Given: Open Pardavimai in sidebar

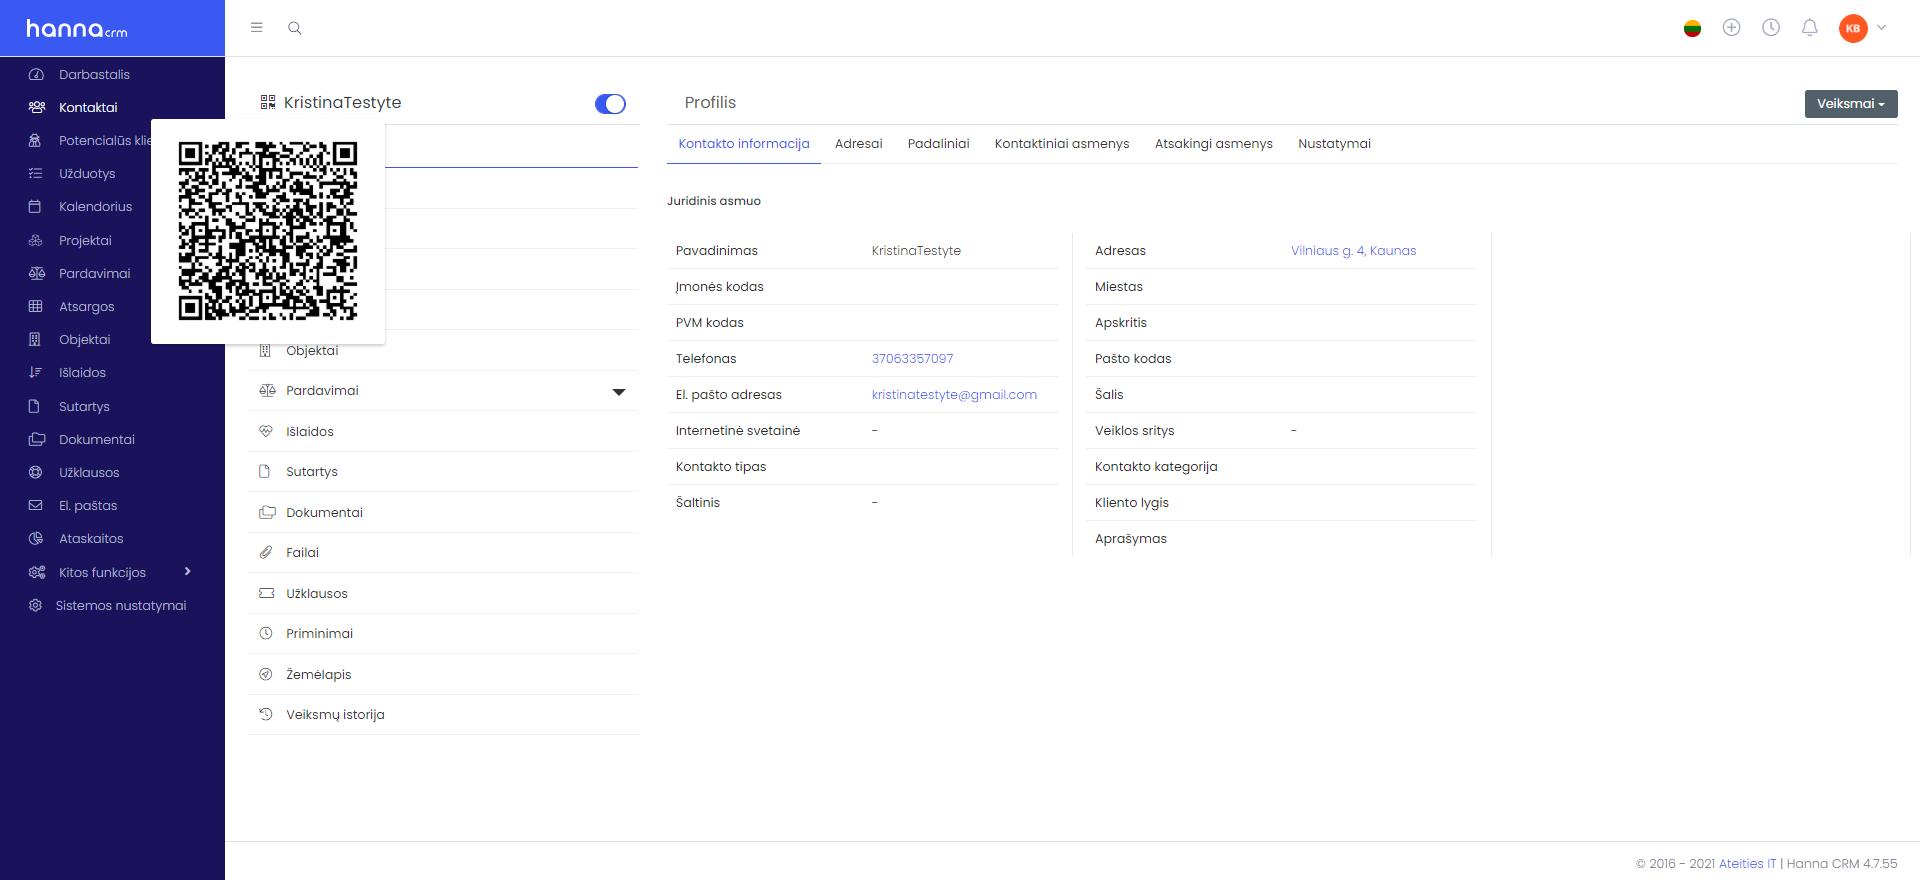Looking at the screenshot, I should tap(94, 273).
